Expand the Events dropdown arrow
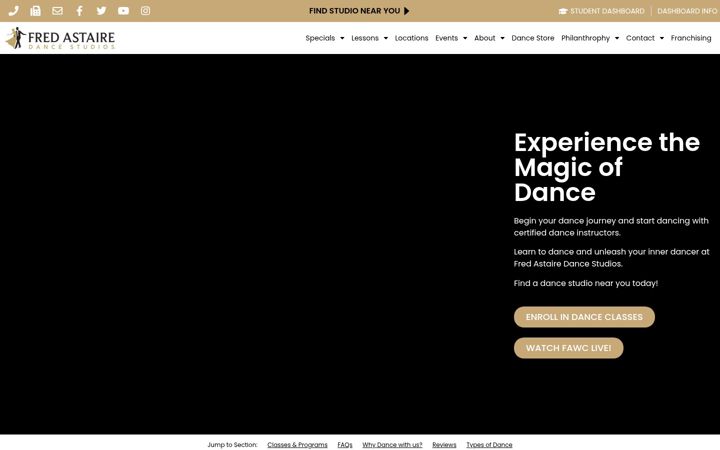Screen dimensions: 720x450 point(465,38)
